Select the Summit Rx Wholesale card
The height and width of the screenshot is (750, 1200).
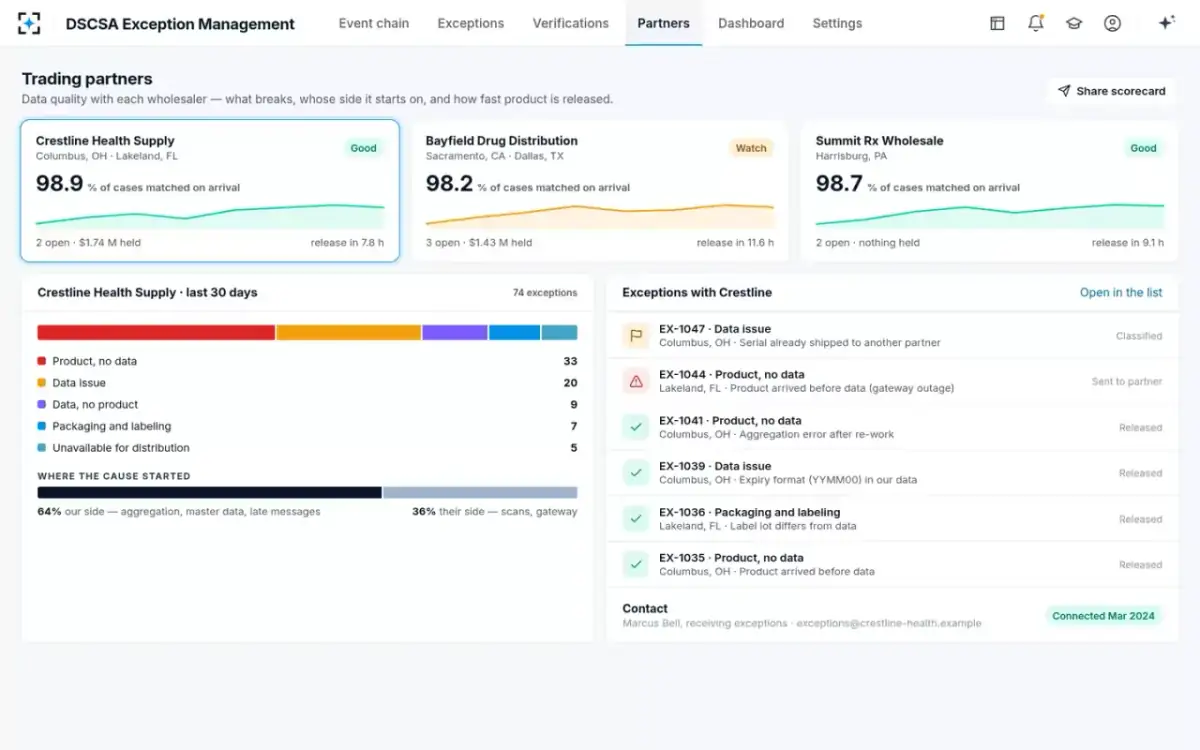(990, 191)
